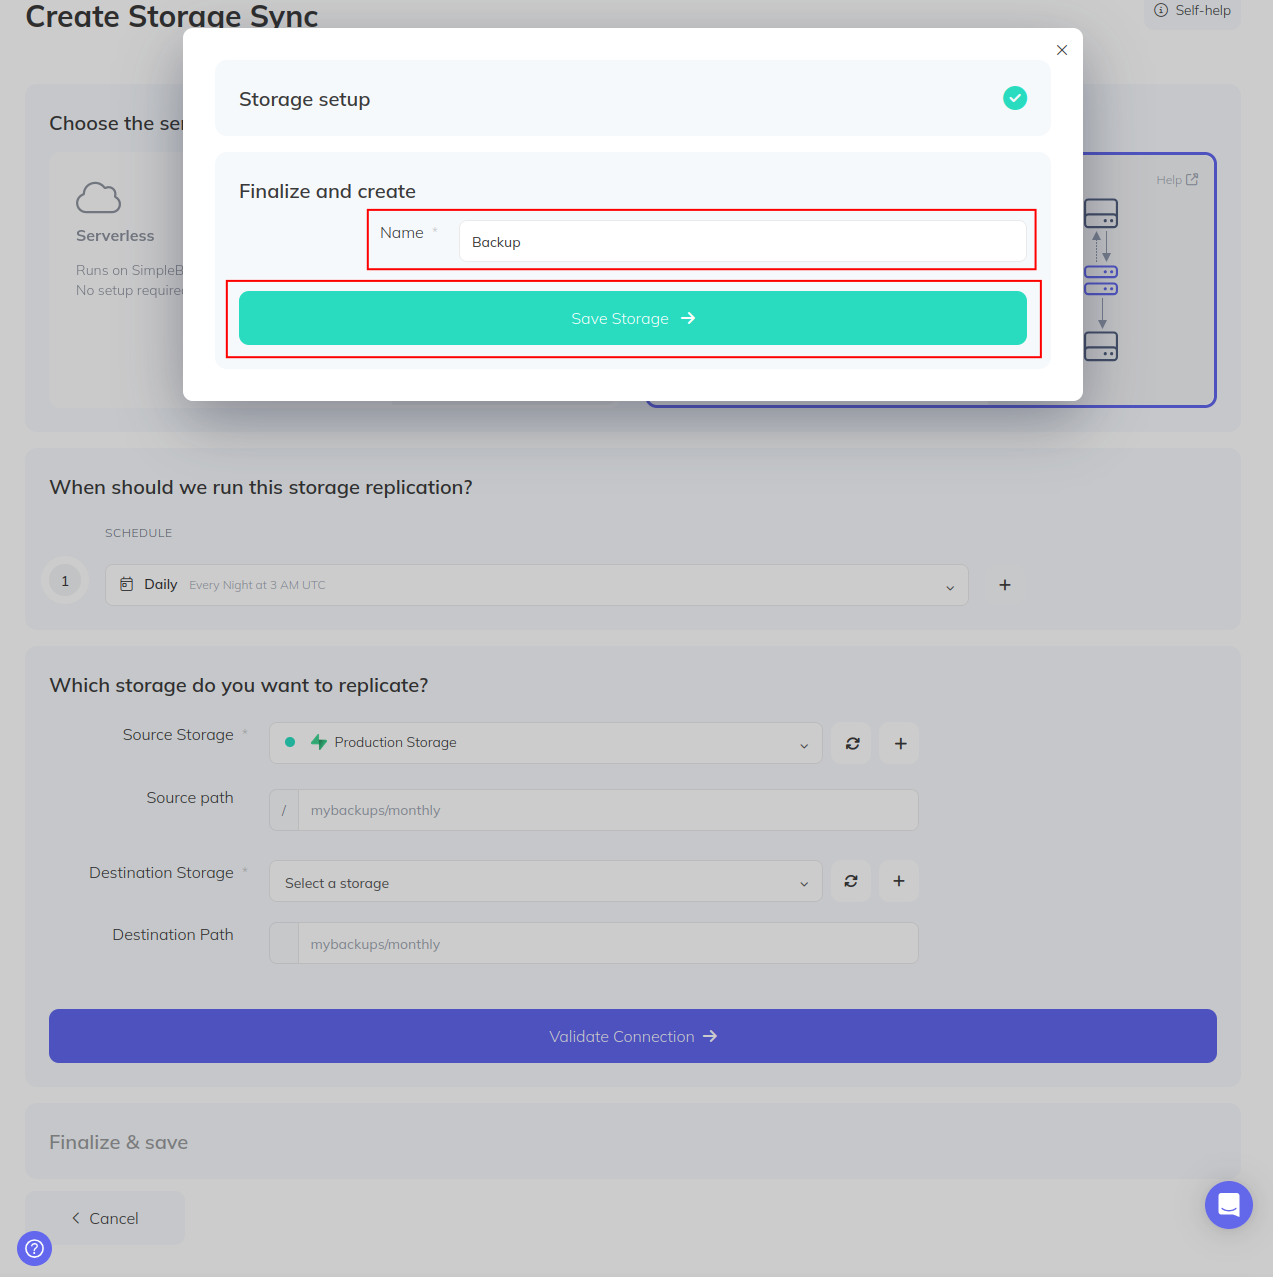Expand the Daily schedule dropdown
This screenshot has width=1273, height=1277.
pos(537,585)
